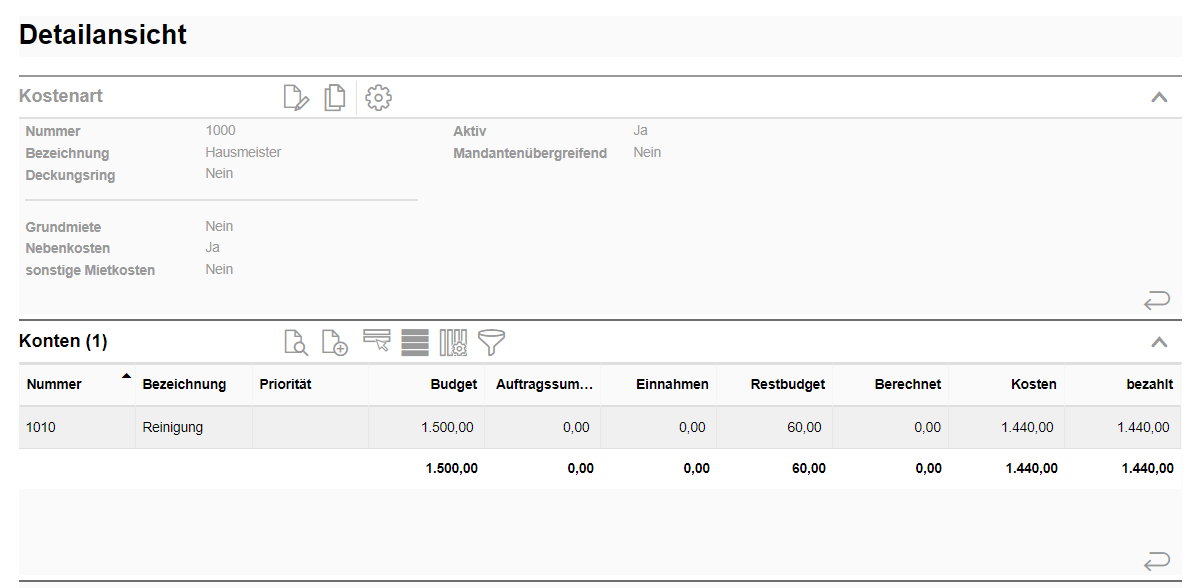1198x588 pixels.
Task: Collapse the Kostenart section chevron
Action: pos(1159,97)
